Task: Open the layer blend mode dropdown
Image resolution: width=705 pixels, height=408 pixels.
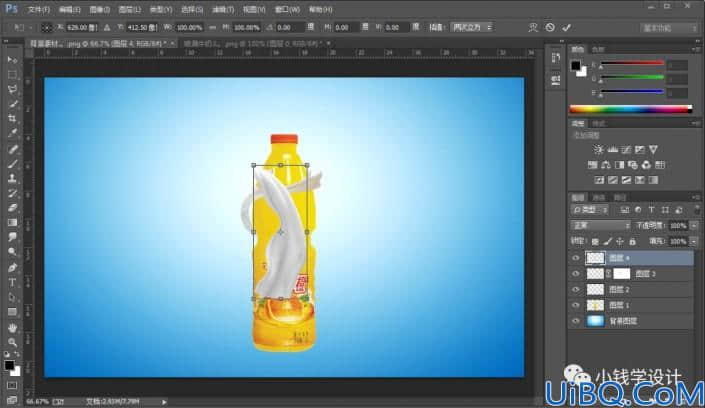Action: tap(601, 225)
